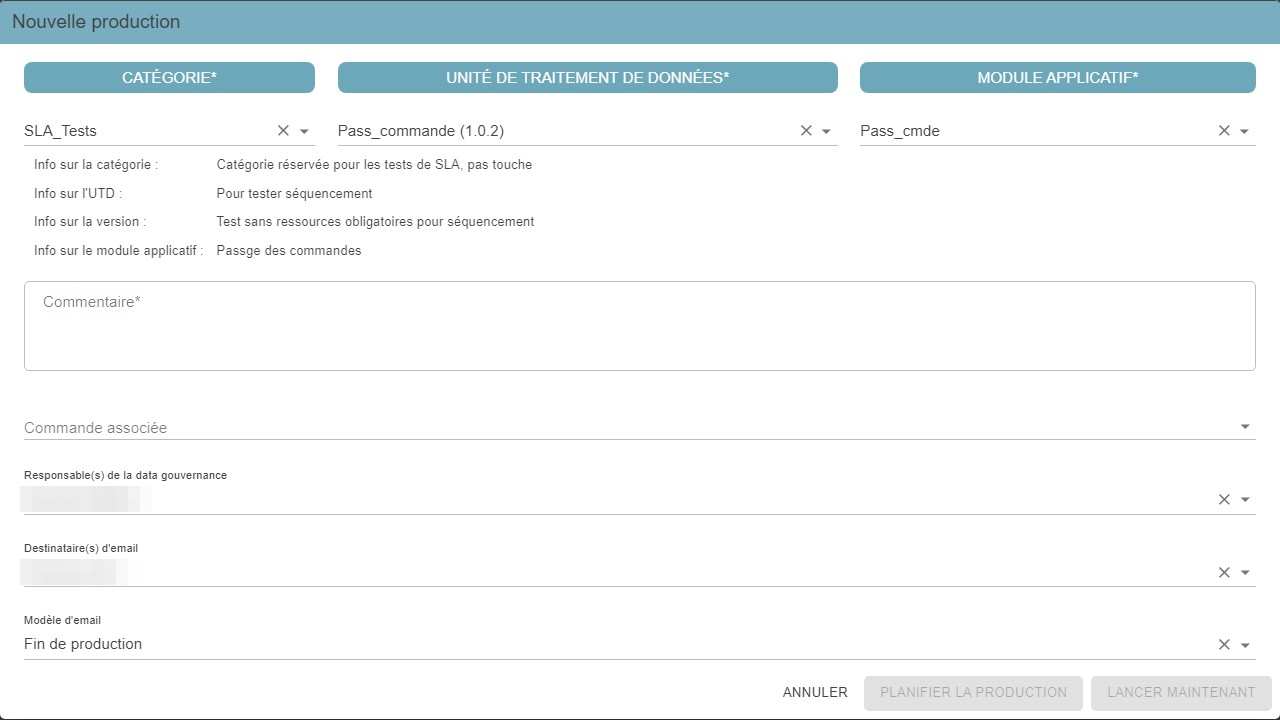This screenshot has width=1280, height=720.
Task: Clear the Modèle d'email selection
Action: 1224,645
